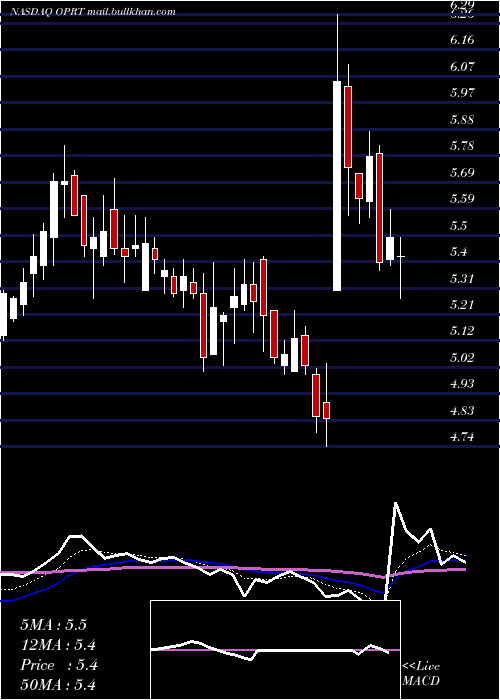
Task: Click the 5.5 price axis label
Action: (458, 225)
